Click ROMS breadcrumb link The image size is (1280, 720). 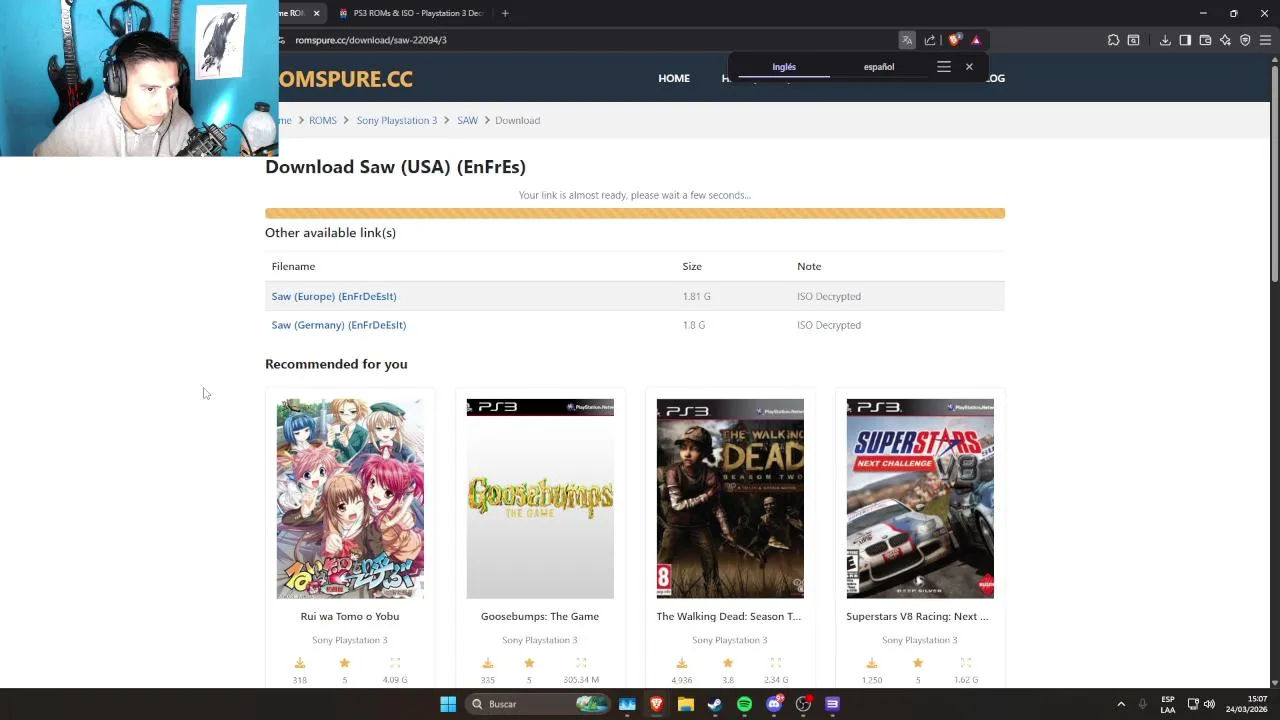point(323,120)
